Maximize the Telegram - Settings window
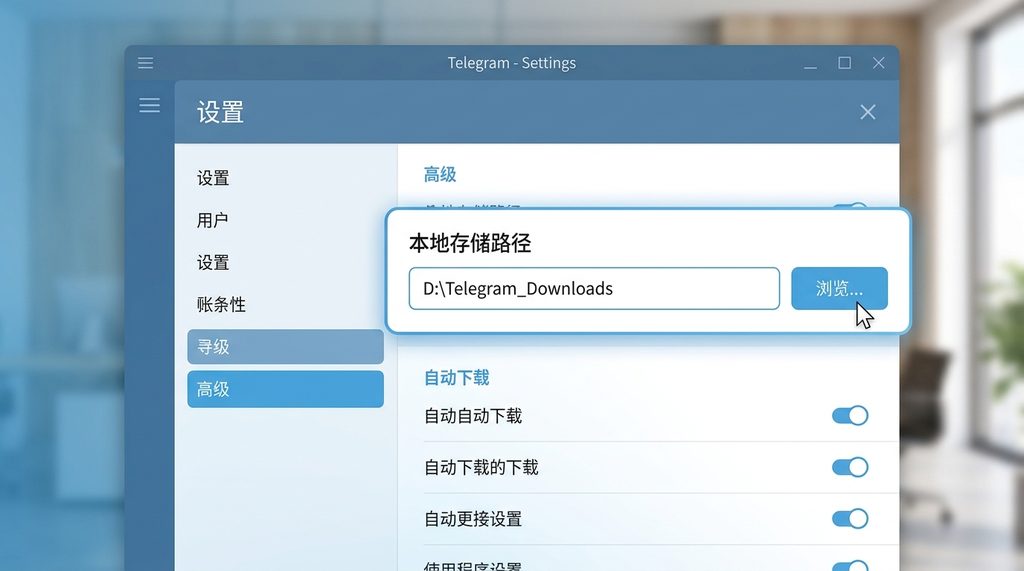 pyautogui.click(x=844, y=63)
